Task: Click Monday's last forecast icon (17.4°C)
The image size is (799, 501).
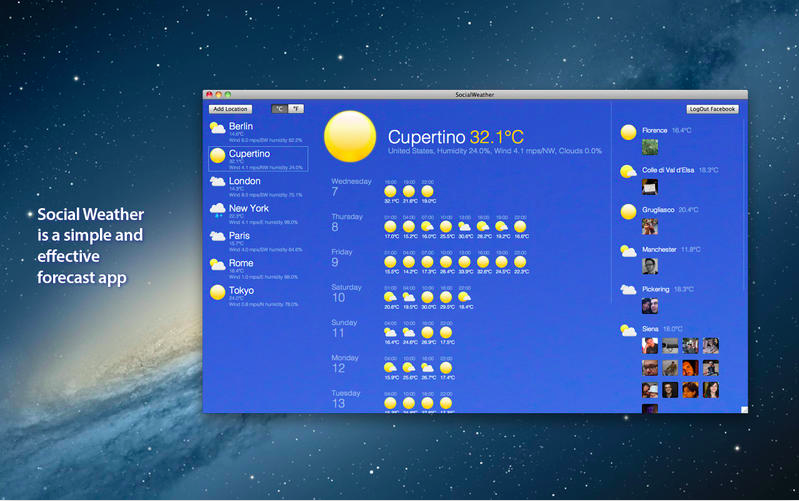Action: (x=446, y=367)
